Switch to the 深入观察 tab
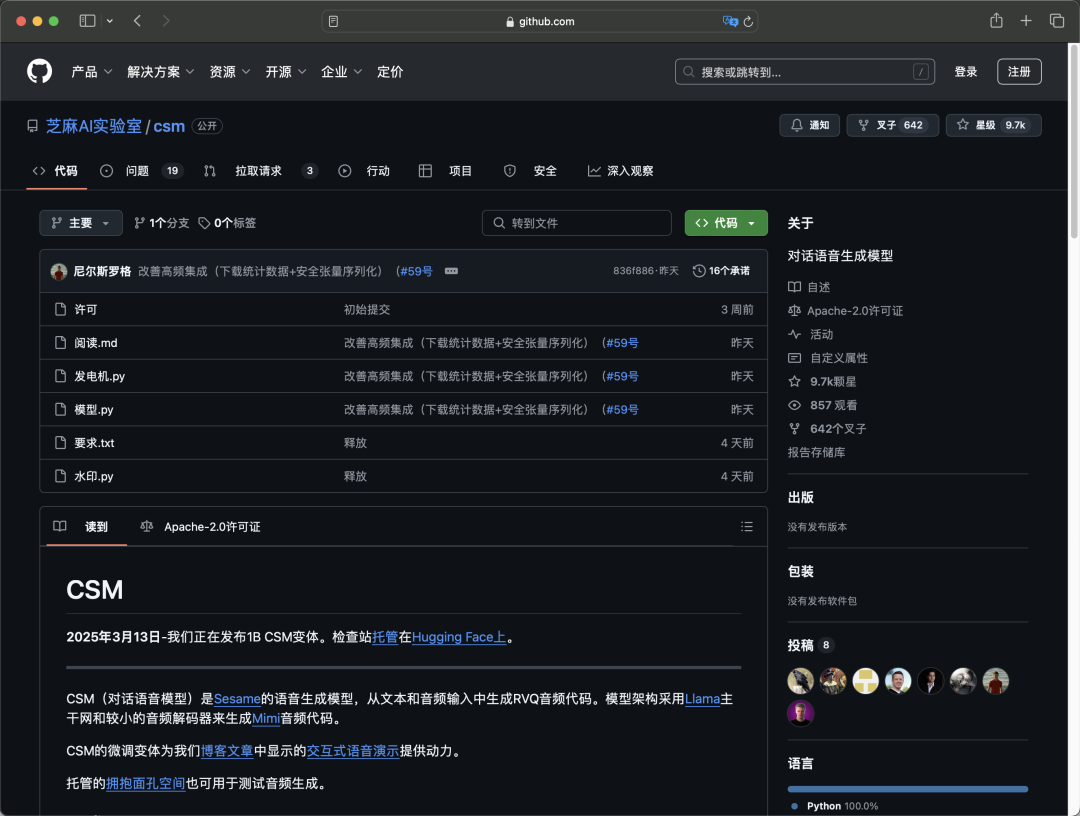Viewport: 1080px width, 816px height. (x=621, y=171)
